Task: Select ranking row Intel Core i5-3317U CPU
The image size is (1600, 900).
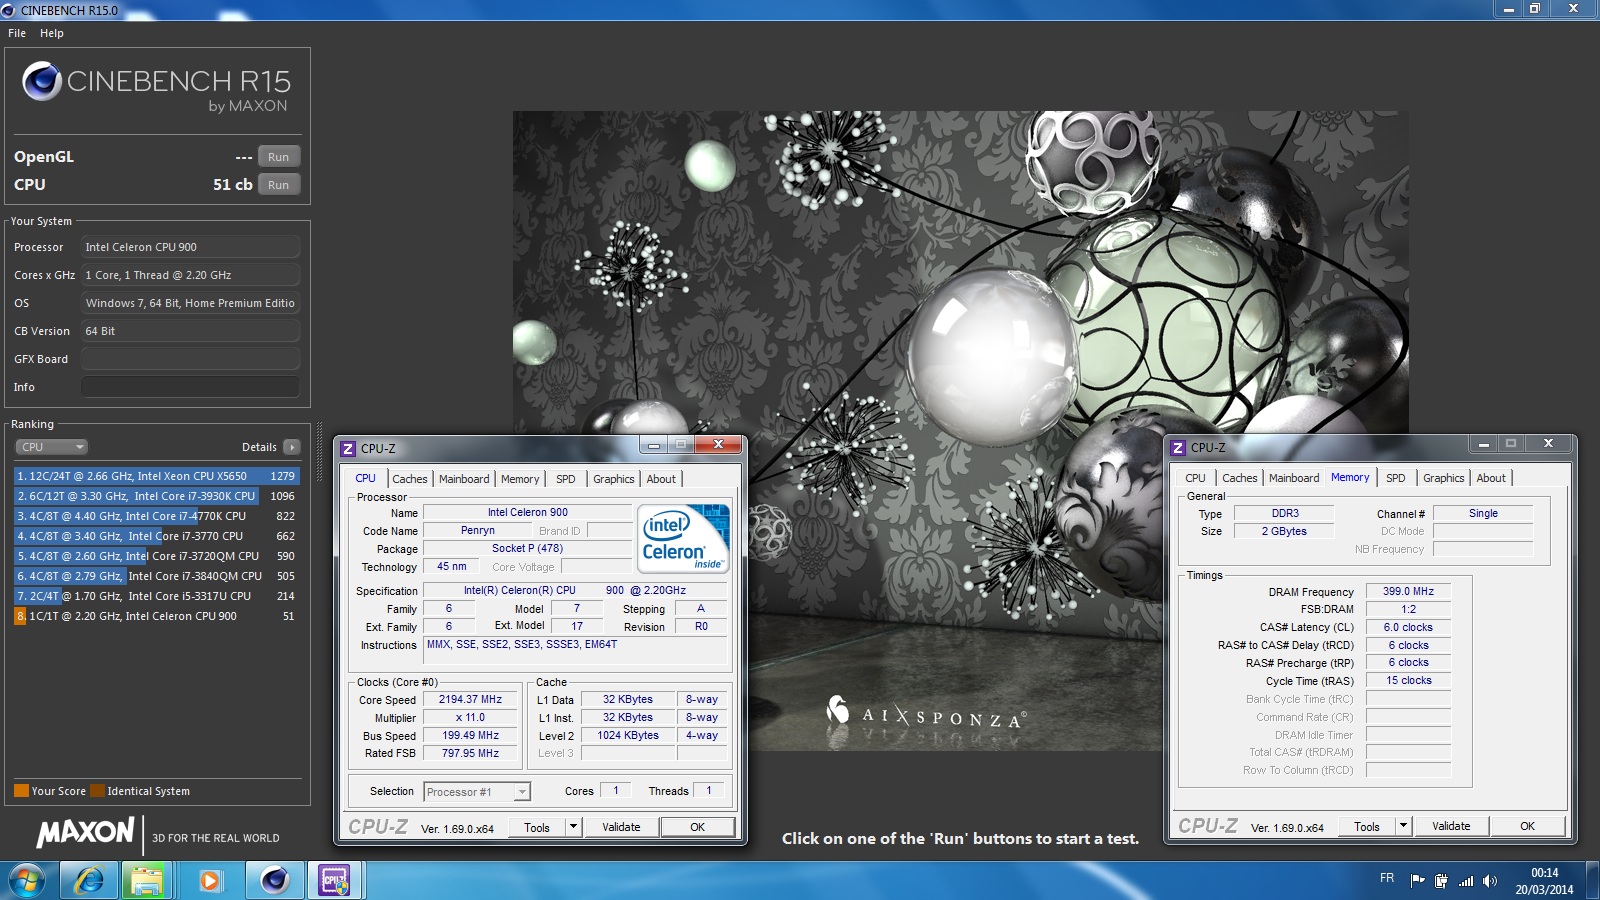Action: pos(156,596)
